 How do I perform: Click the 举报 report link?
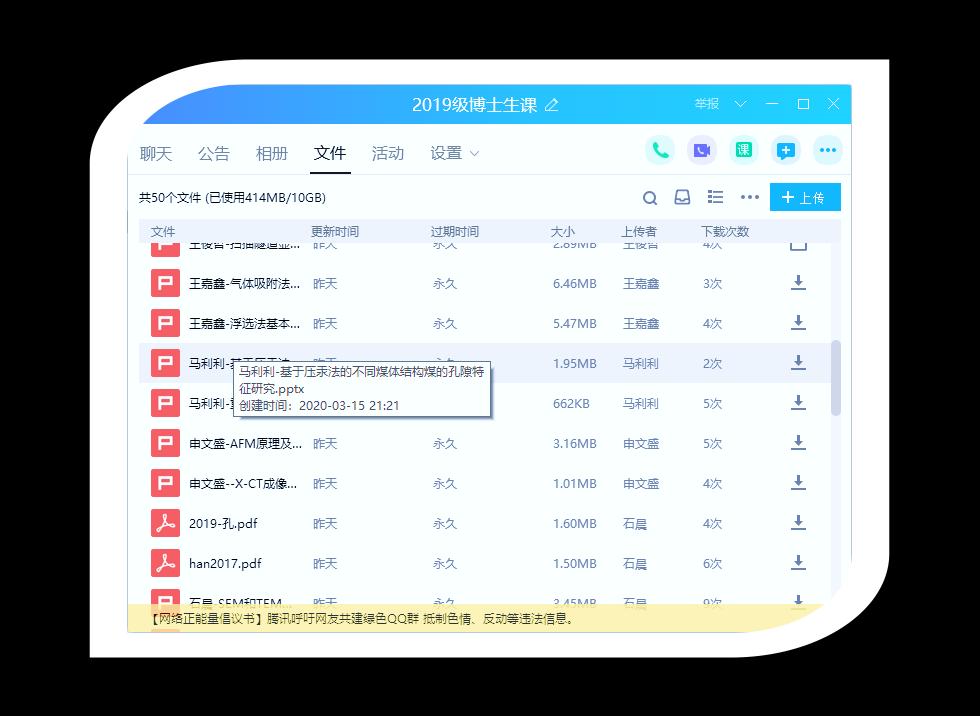tap(707, 104)
